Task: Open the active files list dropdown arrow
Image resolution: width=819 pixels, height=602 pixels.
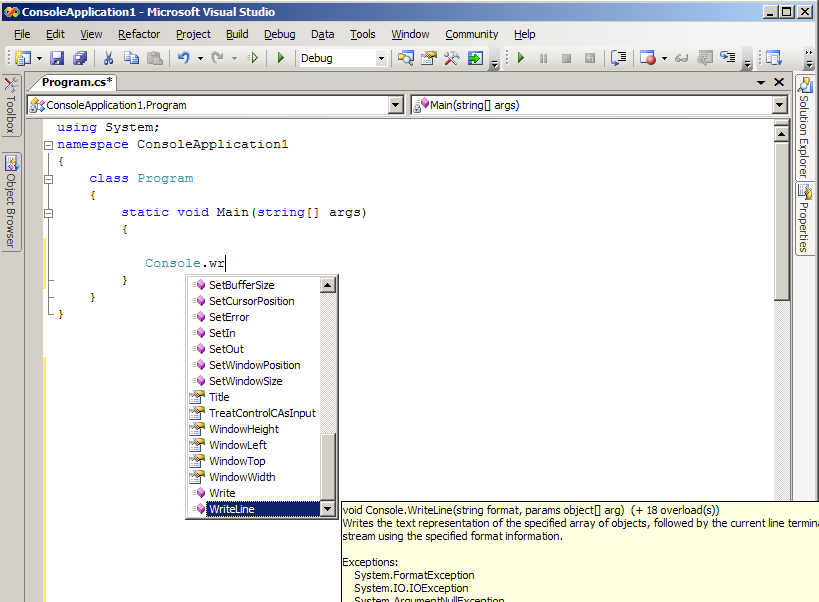Action: click(760, 82)
